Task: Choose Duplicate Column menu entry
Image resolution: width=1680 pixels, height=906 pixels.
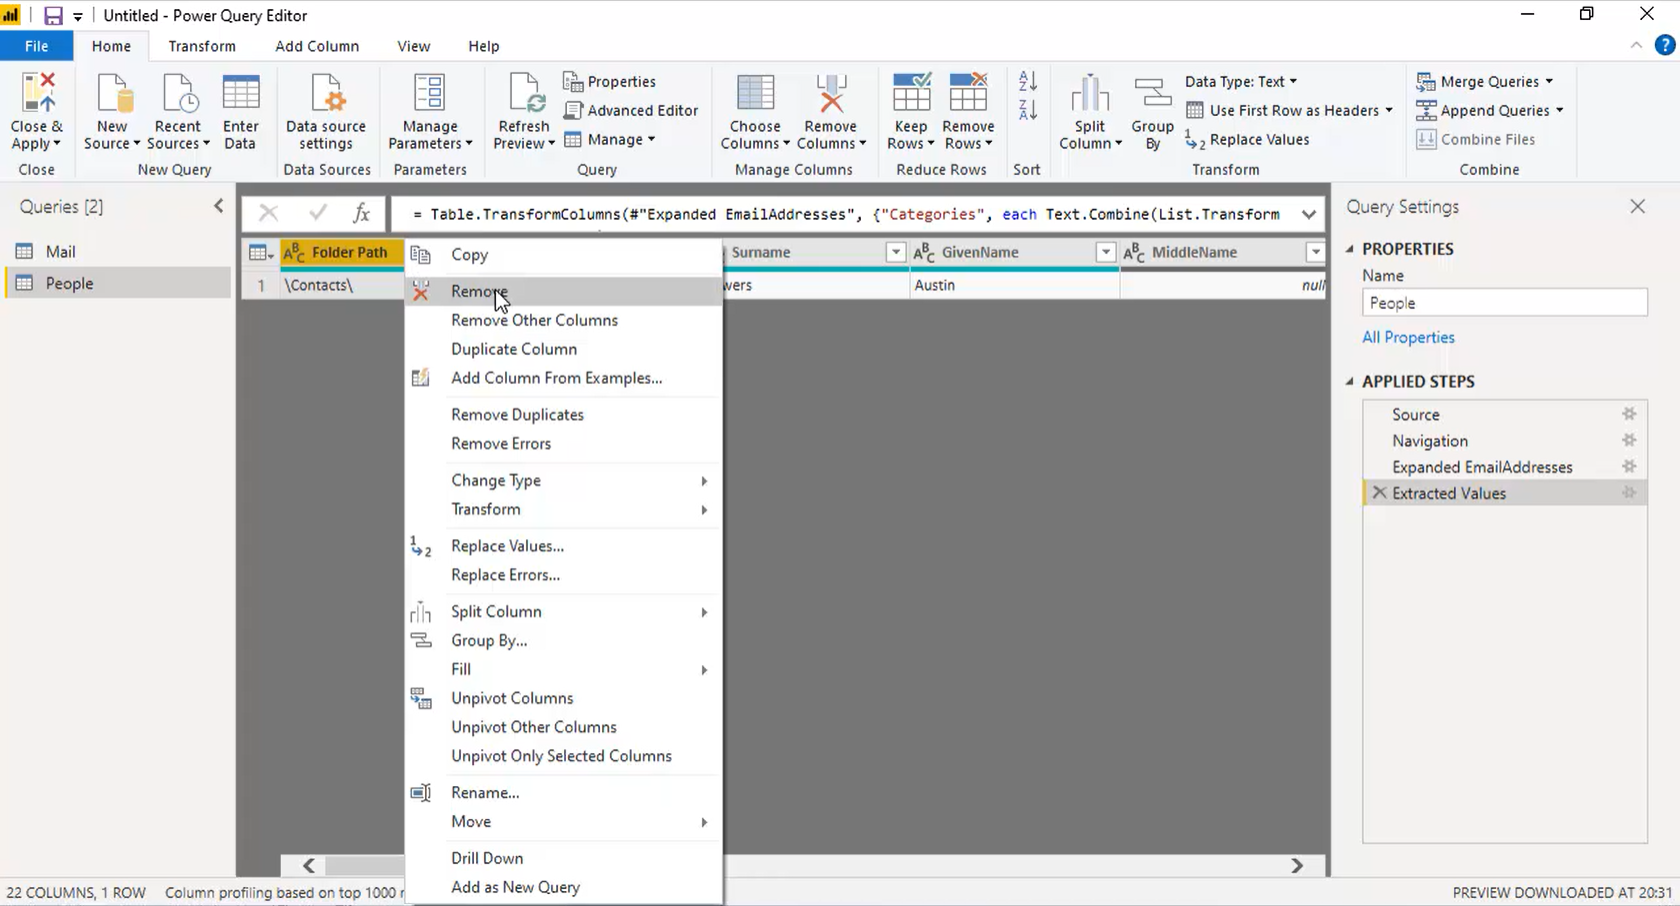Action: point(564,350)
